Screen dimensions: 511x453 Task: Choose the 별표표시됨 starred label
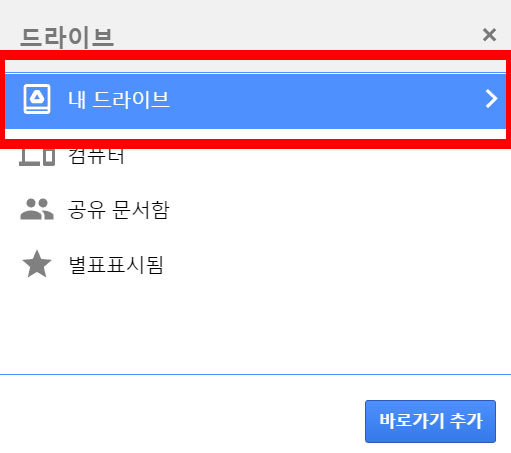pyautogui.click(x=116, y=265)
